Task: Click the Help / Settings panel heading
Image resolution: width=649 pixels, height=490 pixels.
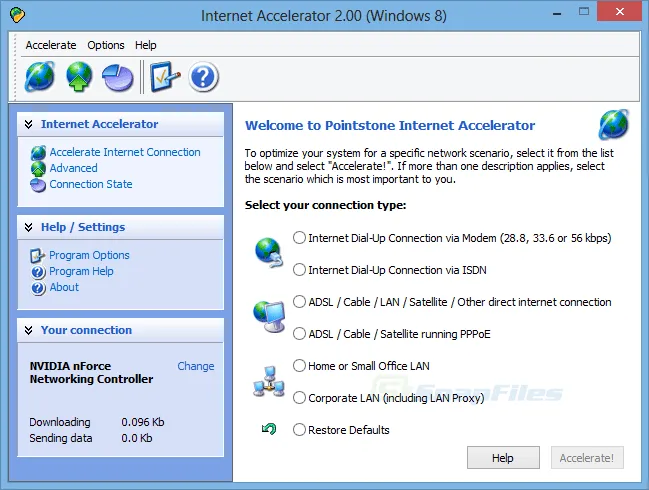Action: pos(83,227)
